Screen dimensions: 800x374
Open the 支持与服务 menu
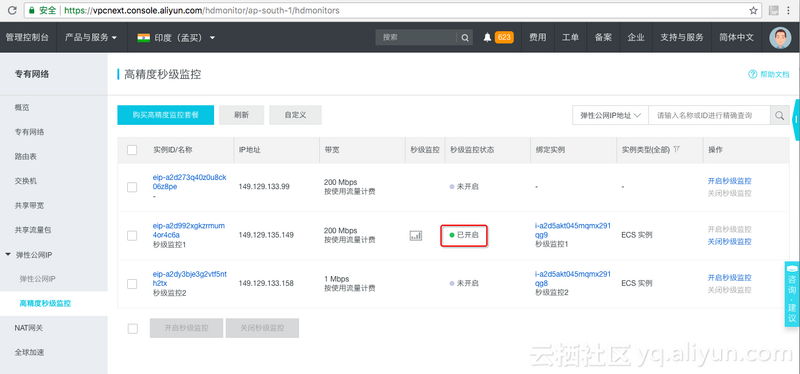[682, 37]
